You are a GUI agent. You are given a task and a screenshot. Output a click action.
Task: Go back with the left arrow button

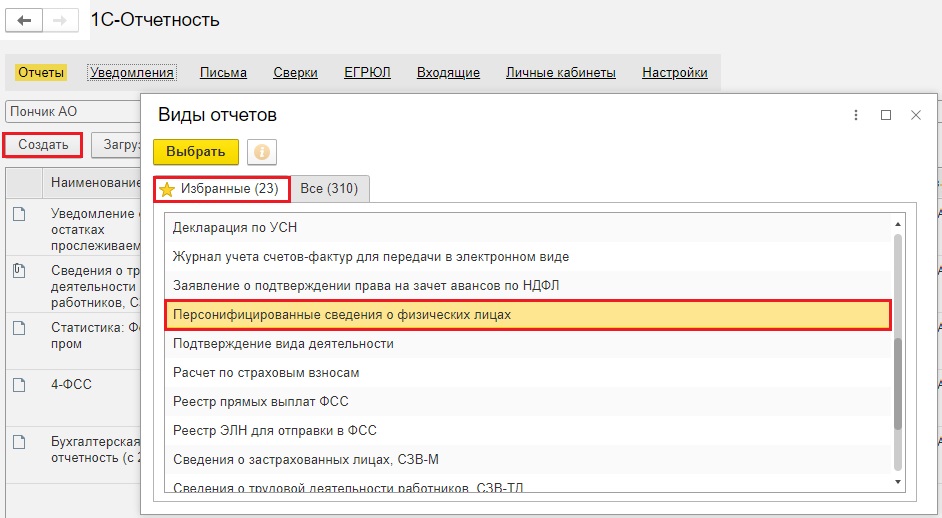click(x=24, y=21)
